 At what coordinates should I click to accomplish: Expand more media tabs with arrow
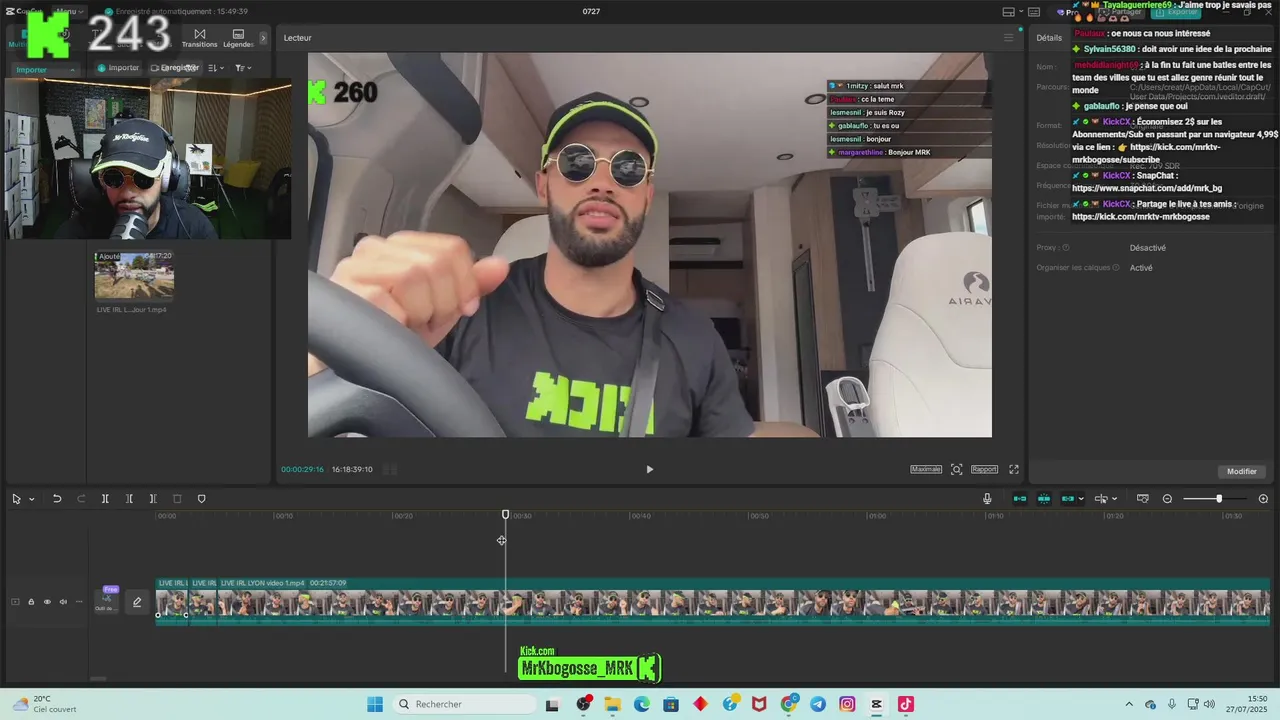point(264,38)
